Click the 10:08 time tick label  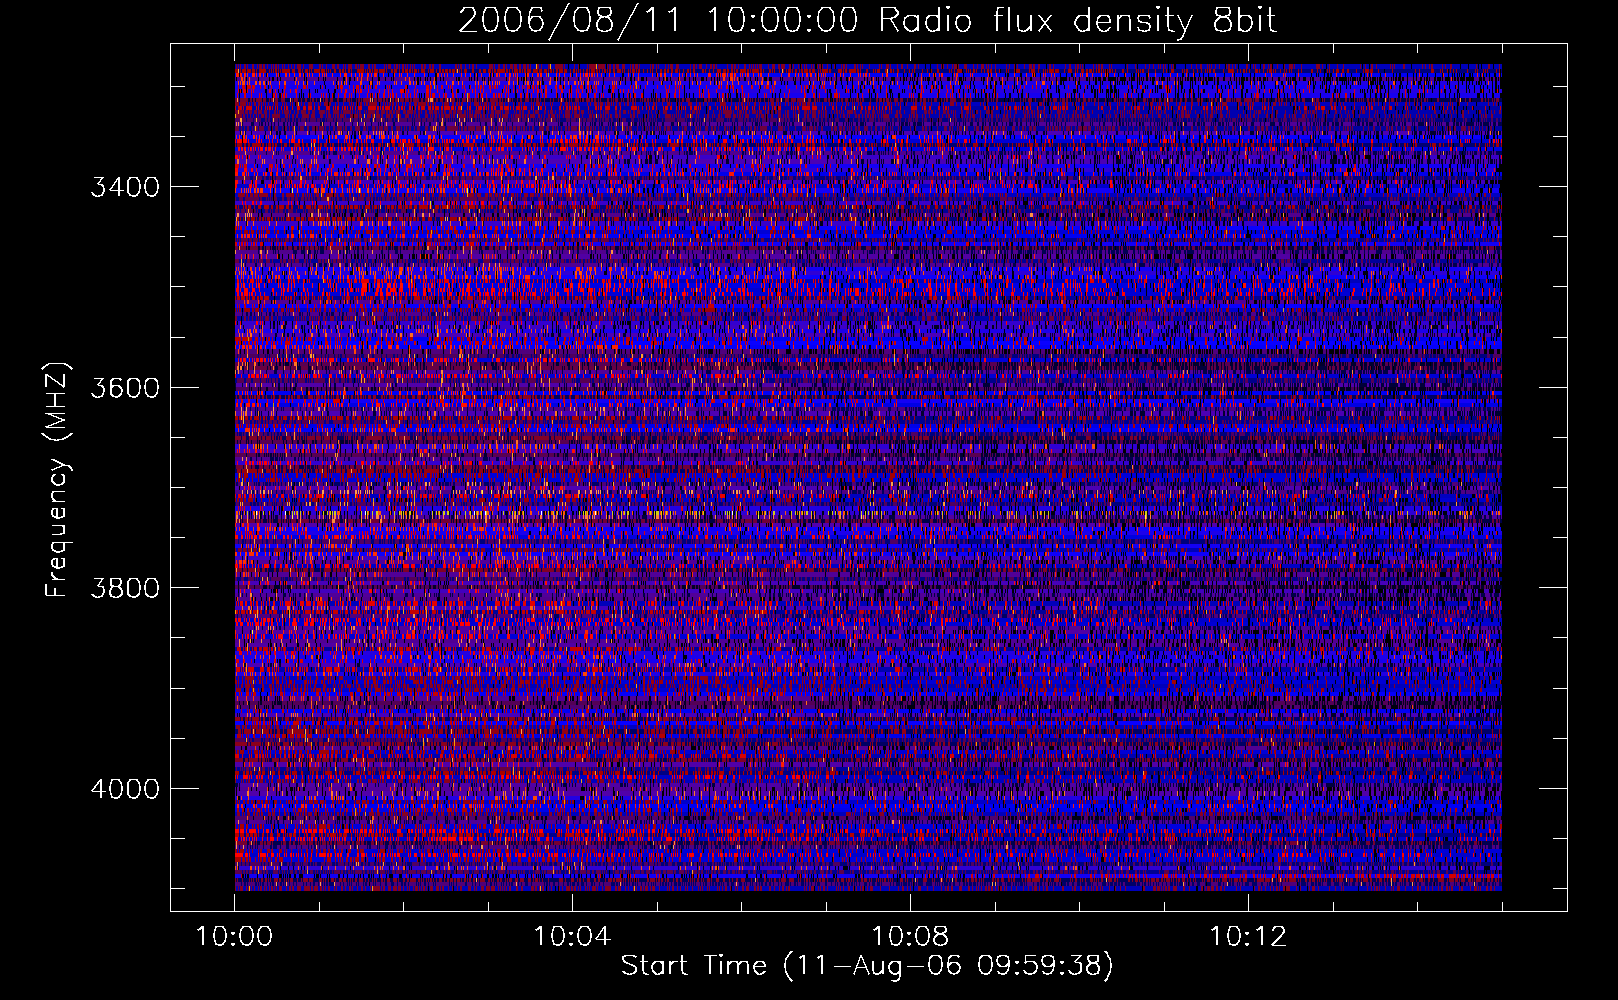pyautogui.click(x=910, y=936)
